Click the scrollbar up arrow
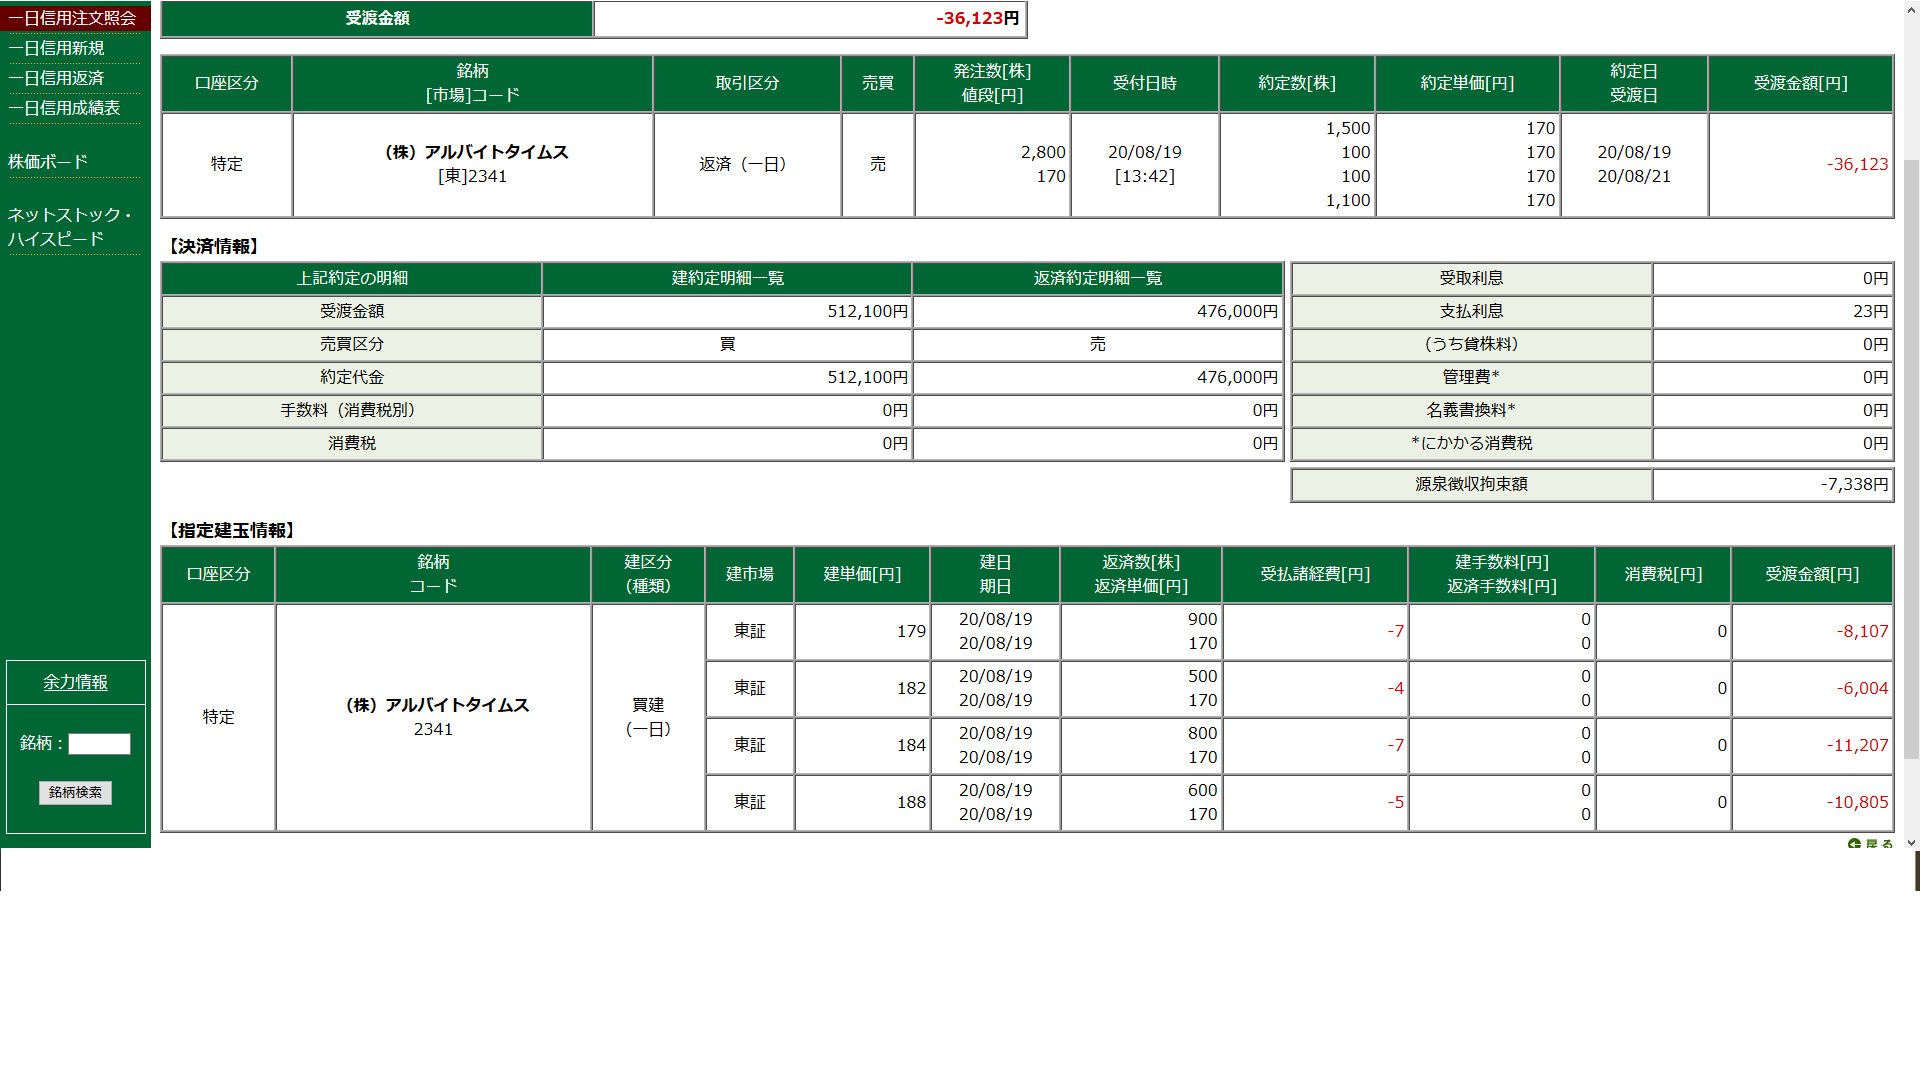This screenshot has width=1920, height=1080. [1911, 8]
